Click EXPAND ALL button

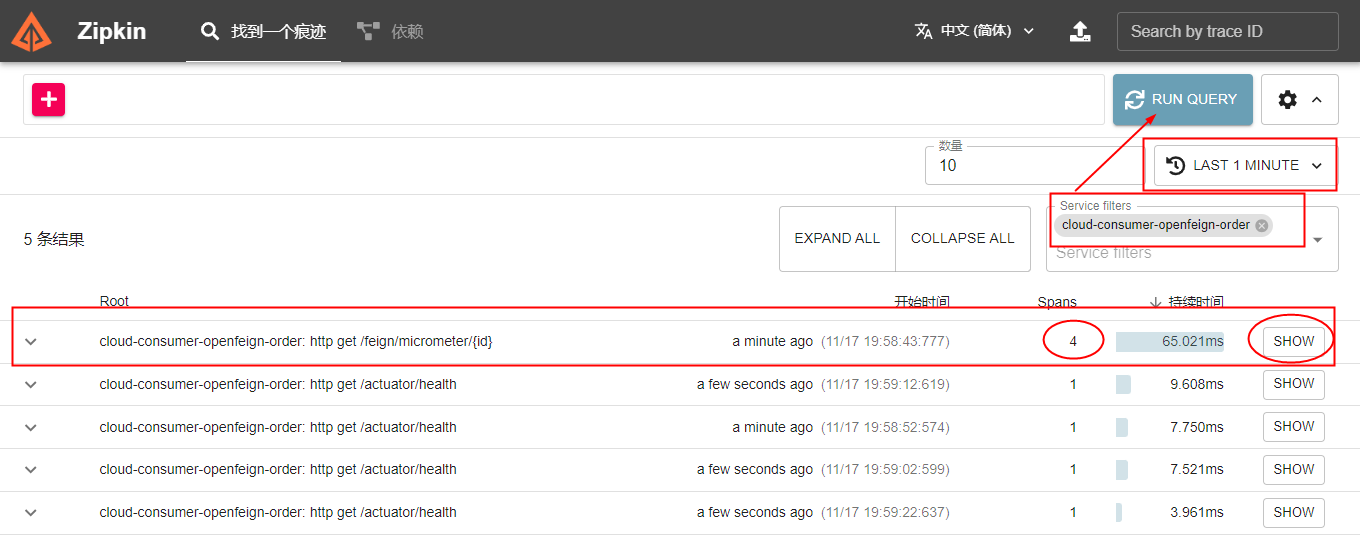point(837,238)
